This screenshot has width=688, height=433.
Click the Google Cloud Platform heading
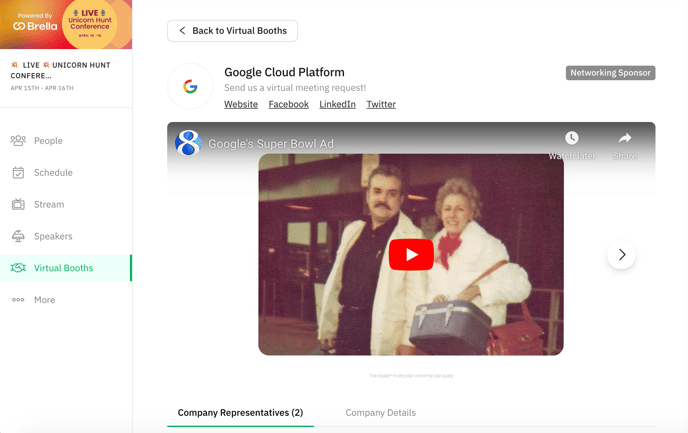point(284,72)
